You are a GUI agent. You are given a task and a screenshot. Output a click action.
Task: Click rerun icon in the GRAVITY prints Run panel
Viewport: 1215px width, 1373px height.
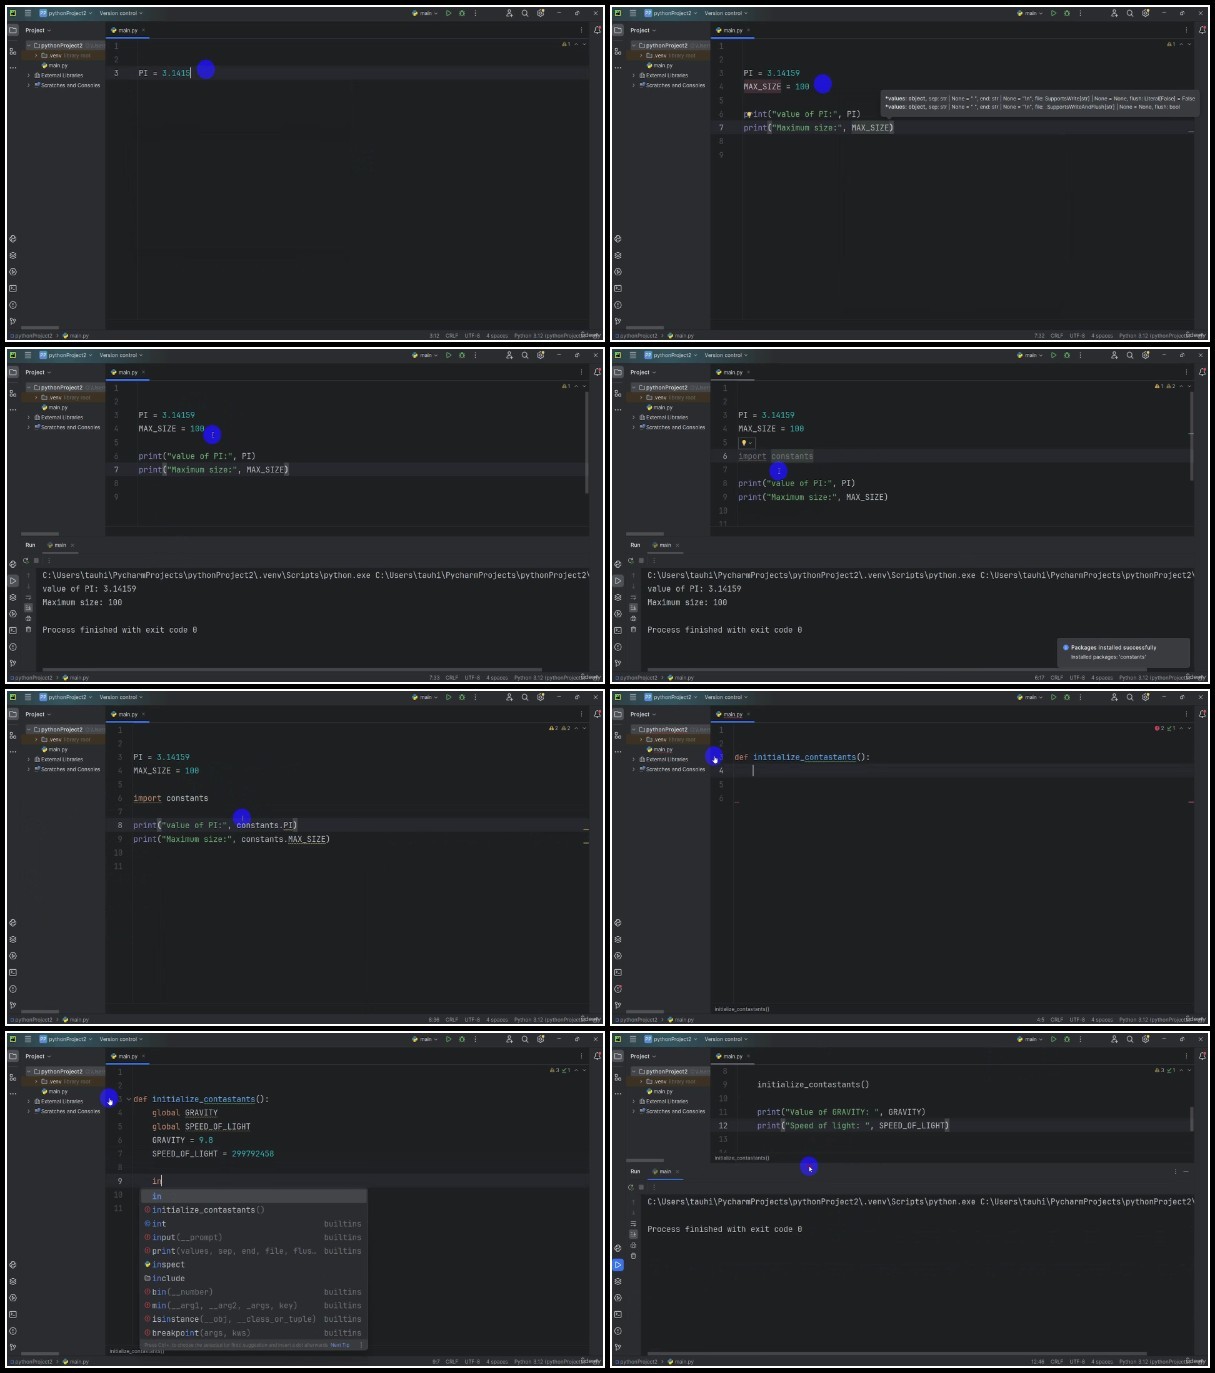[x=631, y=1187]
